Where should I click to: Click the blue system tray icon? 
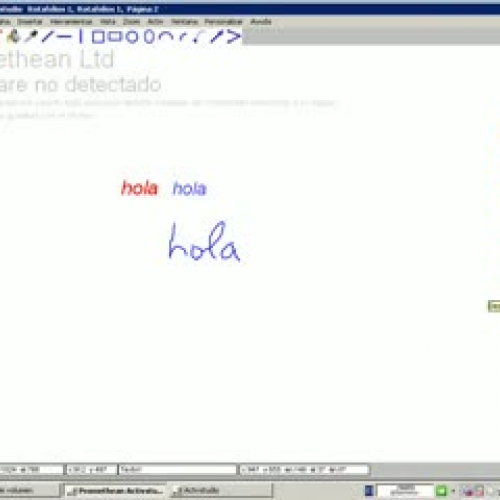[x=369, y=491]
